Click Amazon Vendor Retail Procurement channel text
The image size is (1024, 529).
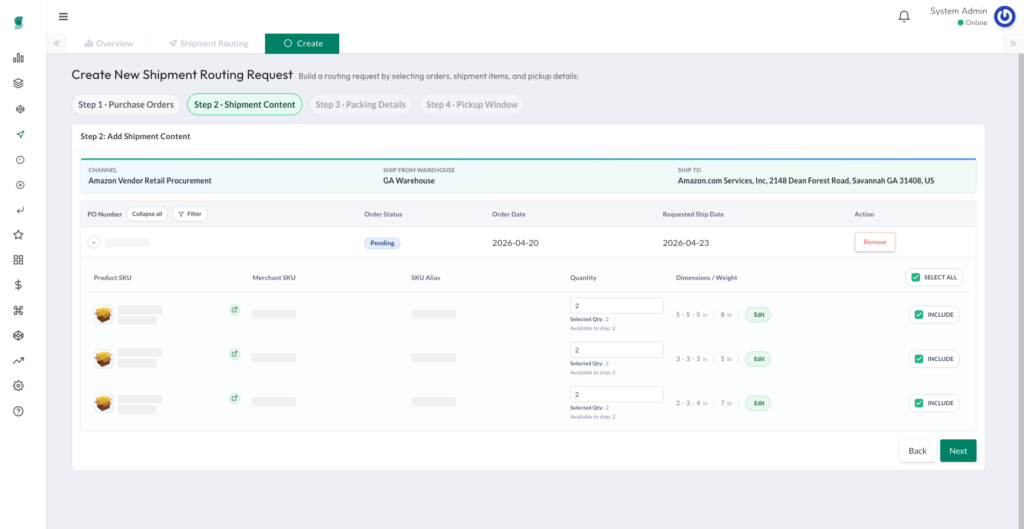tap(150, 181)
